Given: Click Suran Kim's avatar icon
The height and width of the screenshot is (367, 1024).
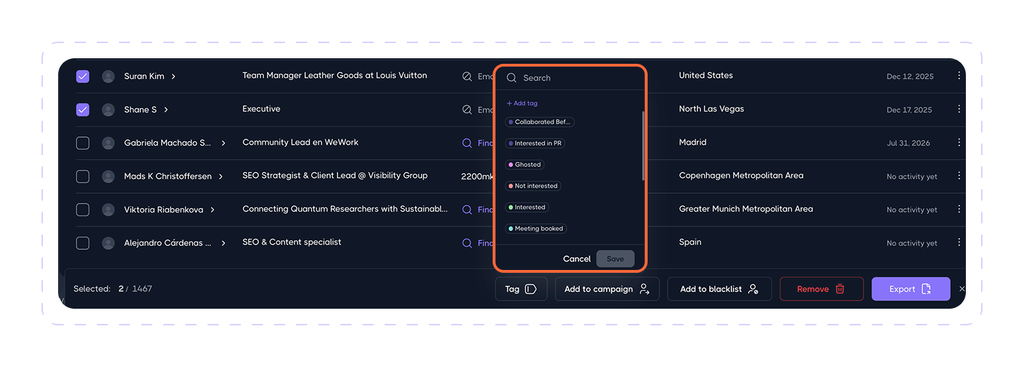Looking at the screenshot, I should 108,76.
